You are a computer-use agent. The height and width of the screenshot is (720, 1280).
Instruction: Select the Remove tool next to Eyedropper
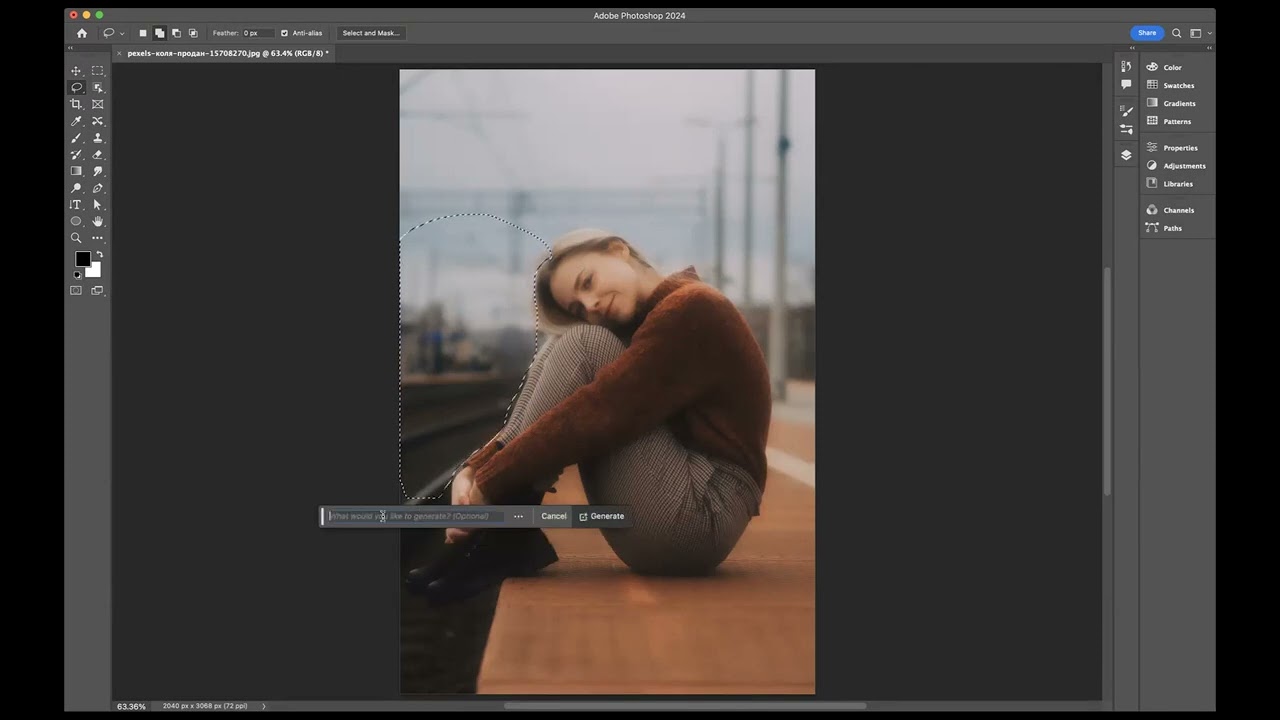pyautogui.click(x=97, y=121)
